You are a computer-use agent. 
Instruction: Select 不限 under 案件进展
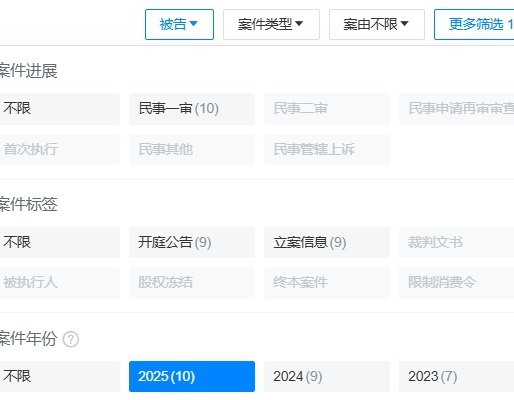click(59, 109)
